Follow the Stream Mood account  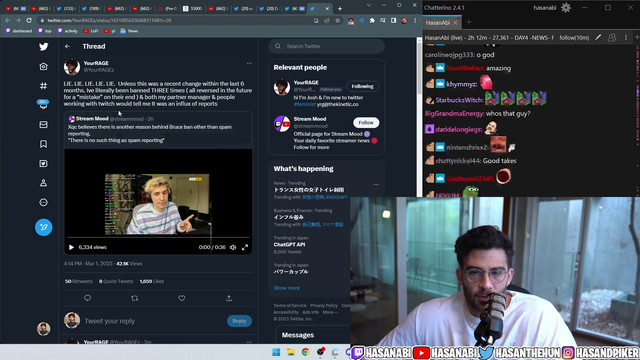[366, 122]
